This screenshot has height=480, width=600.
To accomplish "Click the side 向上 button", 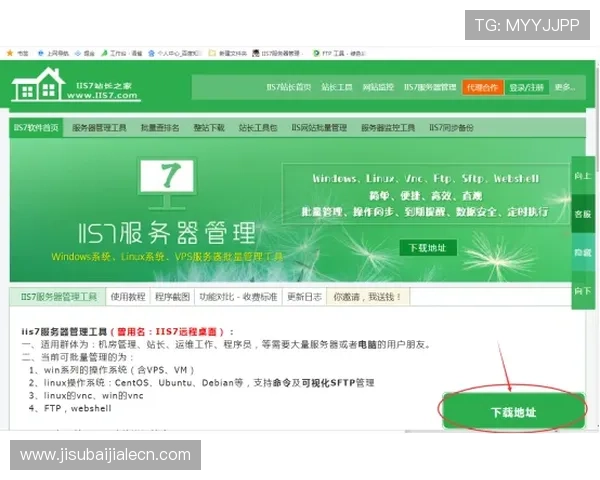I will 583,176.
